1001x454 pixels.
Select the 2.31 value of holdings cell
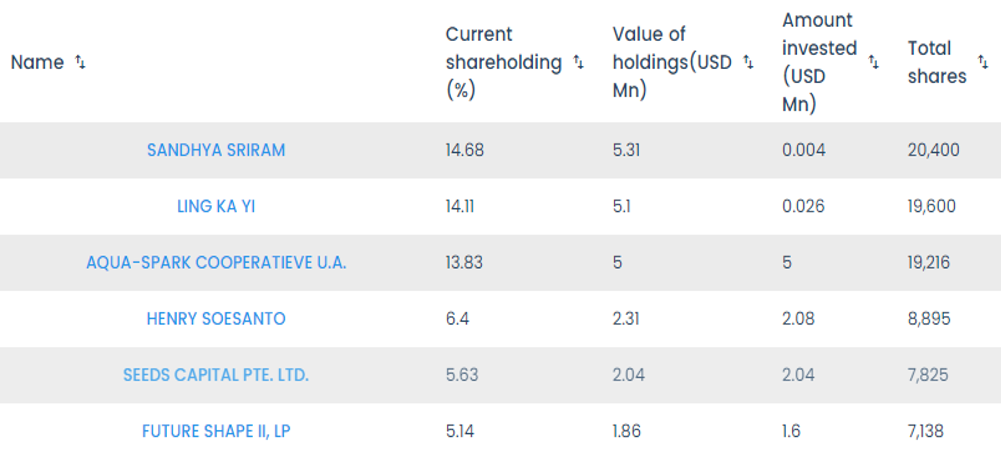point(627,319)
